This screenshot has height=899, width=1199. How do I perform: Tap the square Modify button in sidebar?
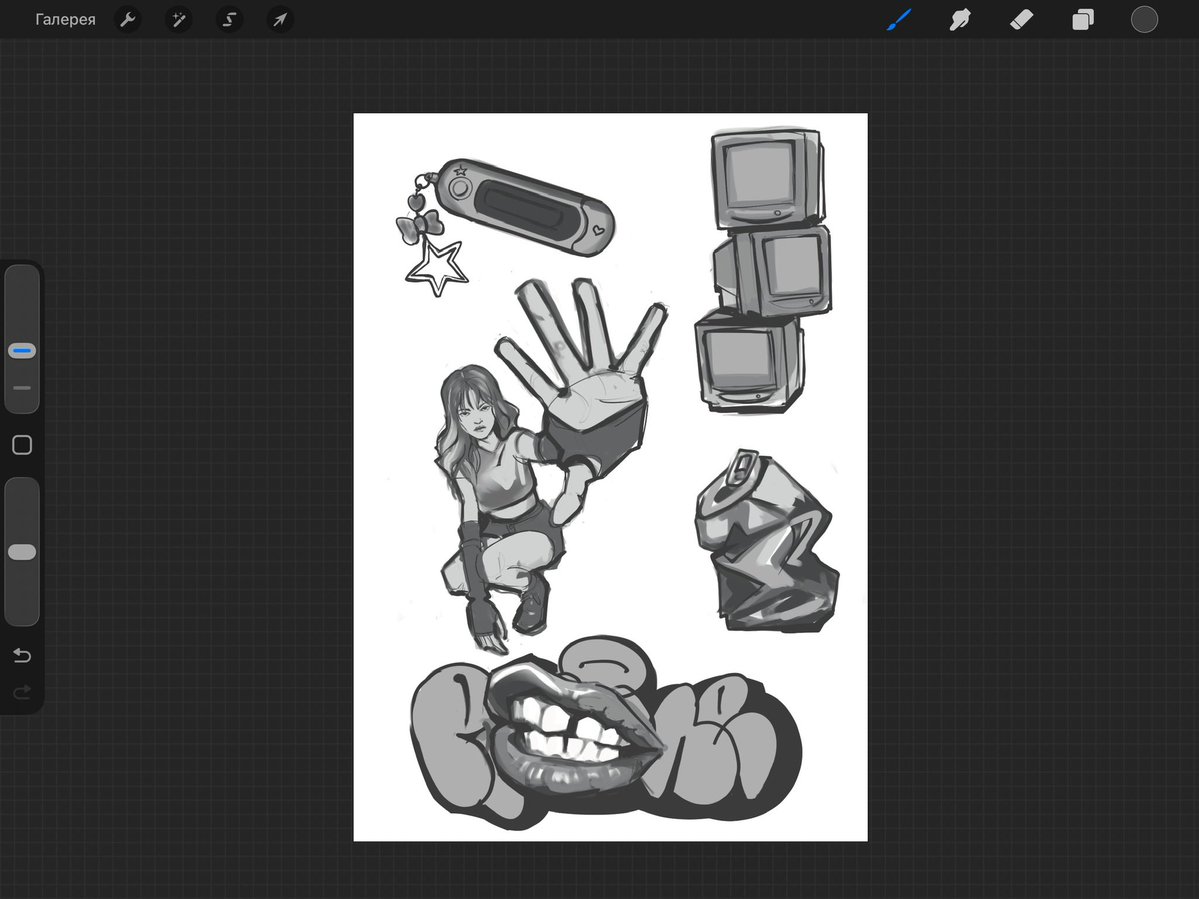[22, 445]
